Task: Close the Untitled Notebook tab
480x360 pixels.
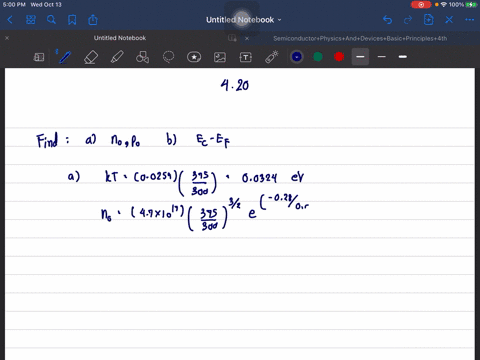Action: tap(7, 38)
